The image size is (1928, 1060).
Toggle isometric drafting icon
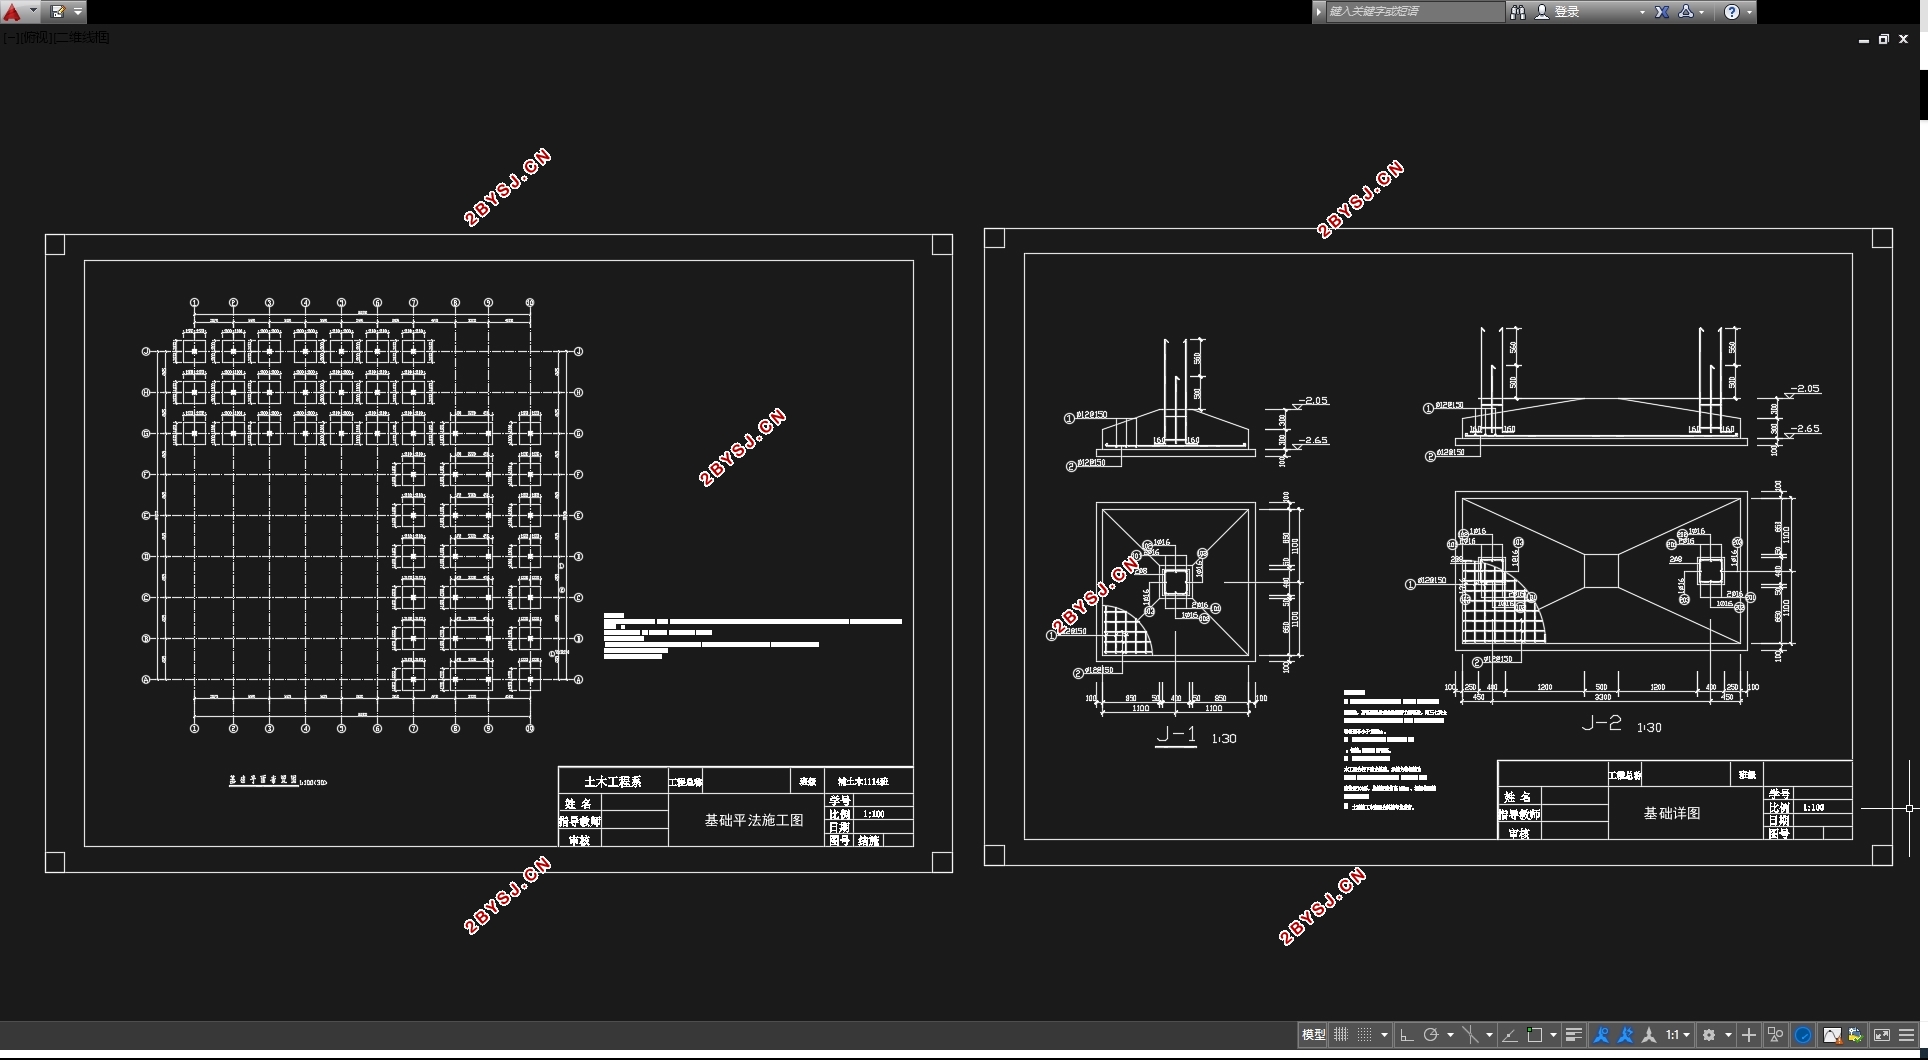pyautogui.click(x=1470, y=1035)
